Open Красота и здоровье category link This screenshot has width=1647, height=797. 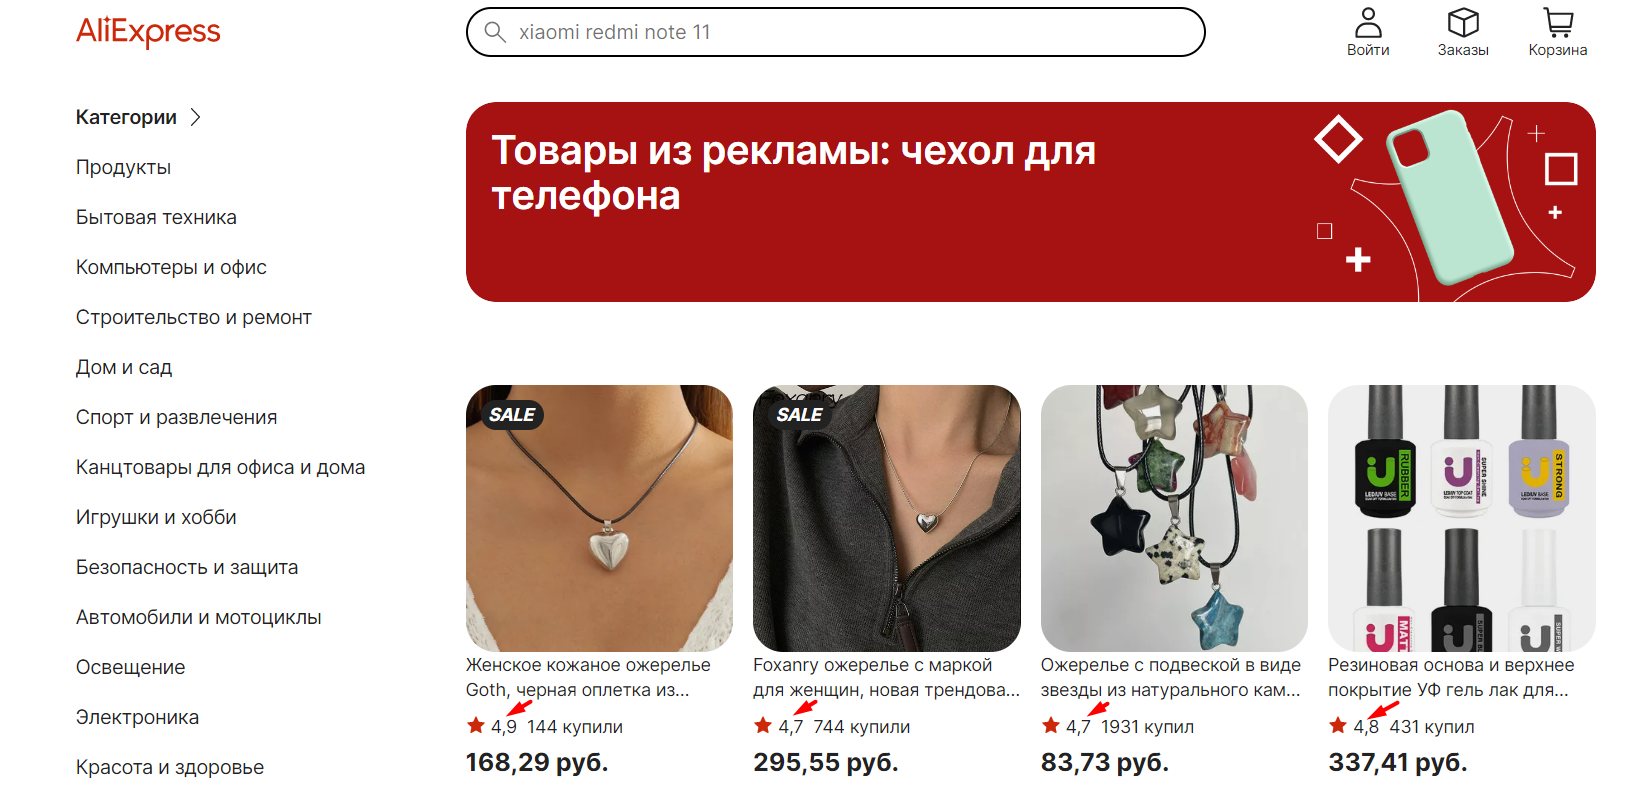tap(170, 767)
